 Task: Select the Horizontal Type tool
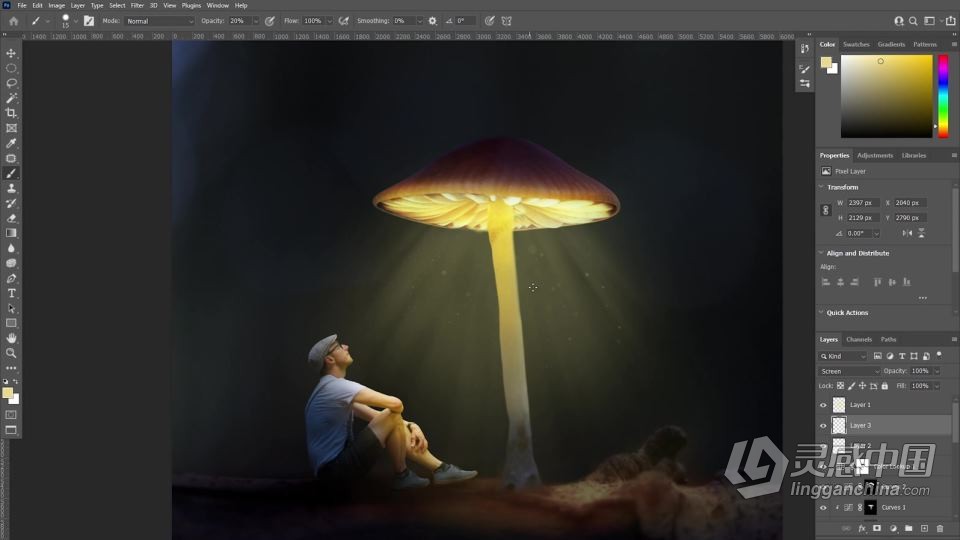(x=11, y=293)
